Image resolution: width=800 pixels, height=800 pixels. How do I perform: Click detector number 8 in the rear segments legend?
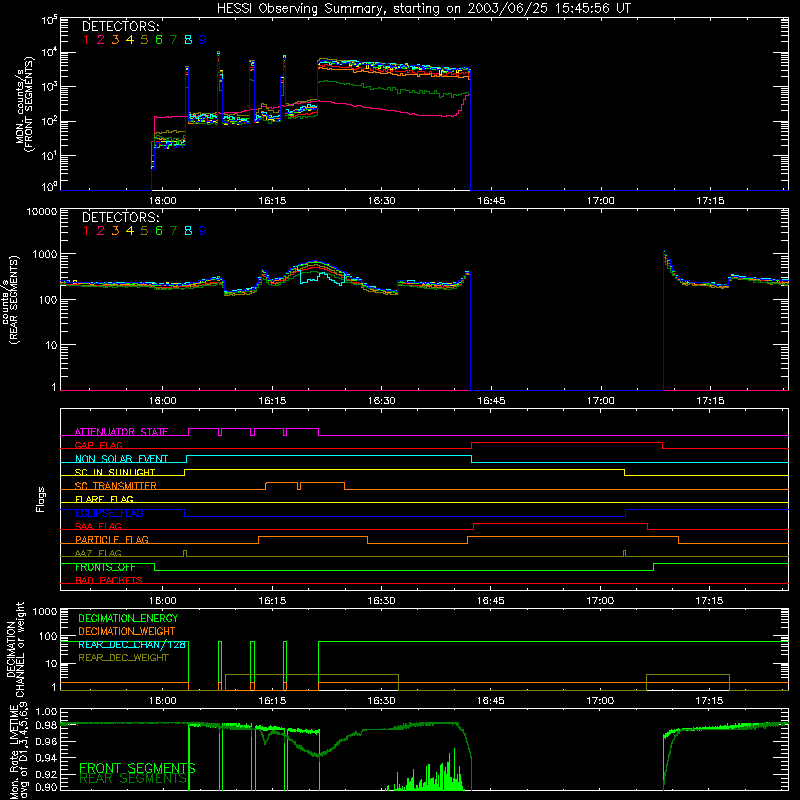click(188, 231)
